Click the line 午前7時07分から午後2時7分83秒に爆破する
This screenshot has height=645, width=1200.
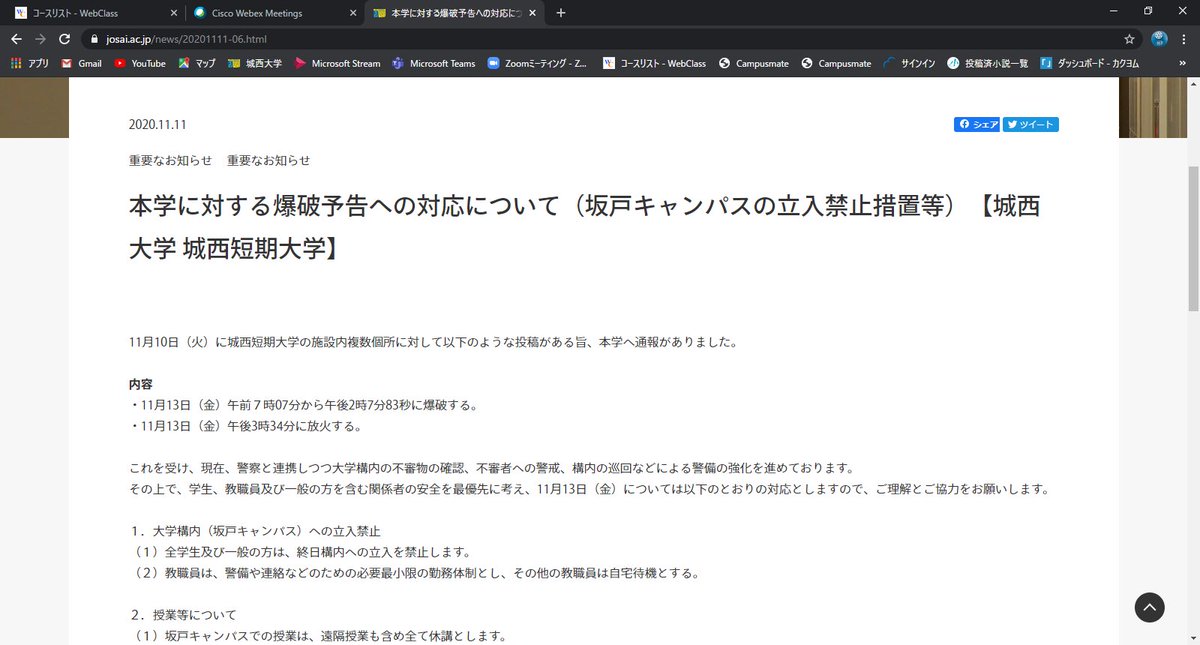[304, 405]
